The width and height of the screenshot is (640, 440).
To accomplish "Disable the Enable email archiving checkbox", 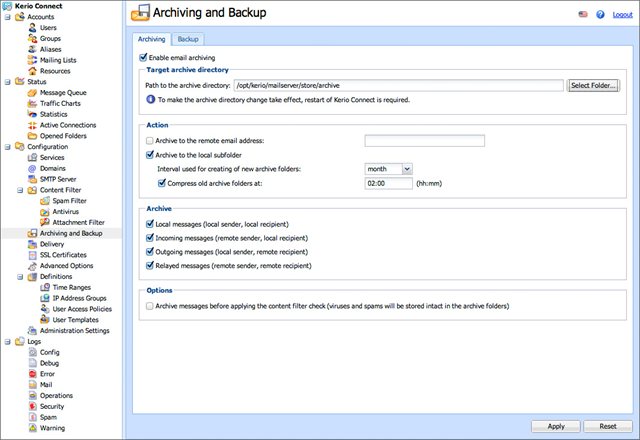I will pyautogui.click(x=143, y=57).
